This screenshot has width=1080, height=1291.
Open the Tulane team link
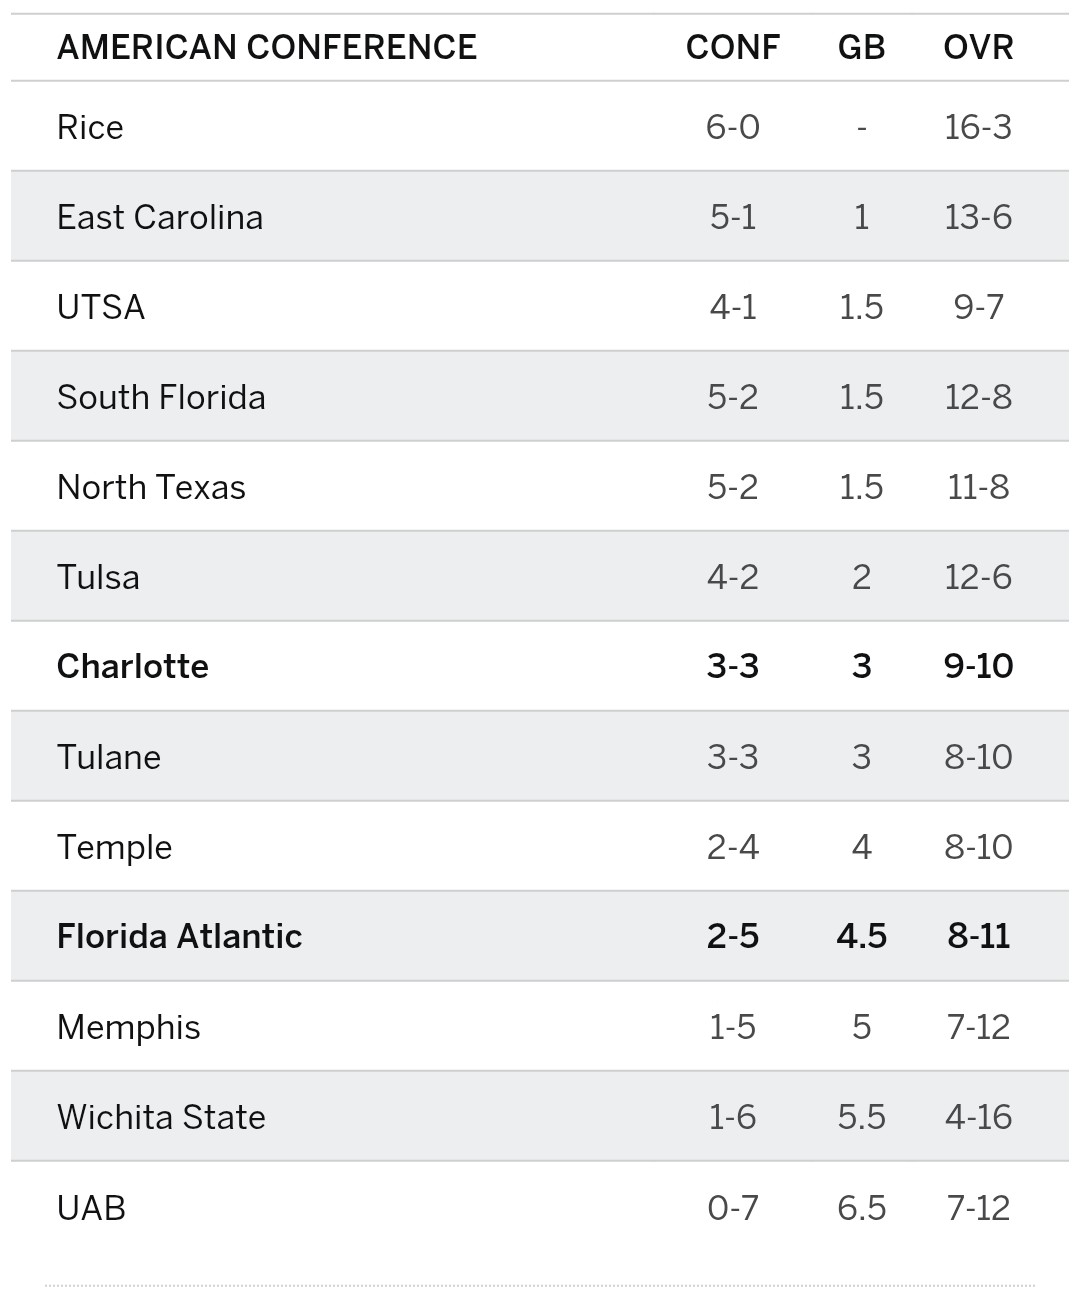109,757
